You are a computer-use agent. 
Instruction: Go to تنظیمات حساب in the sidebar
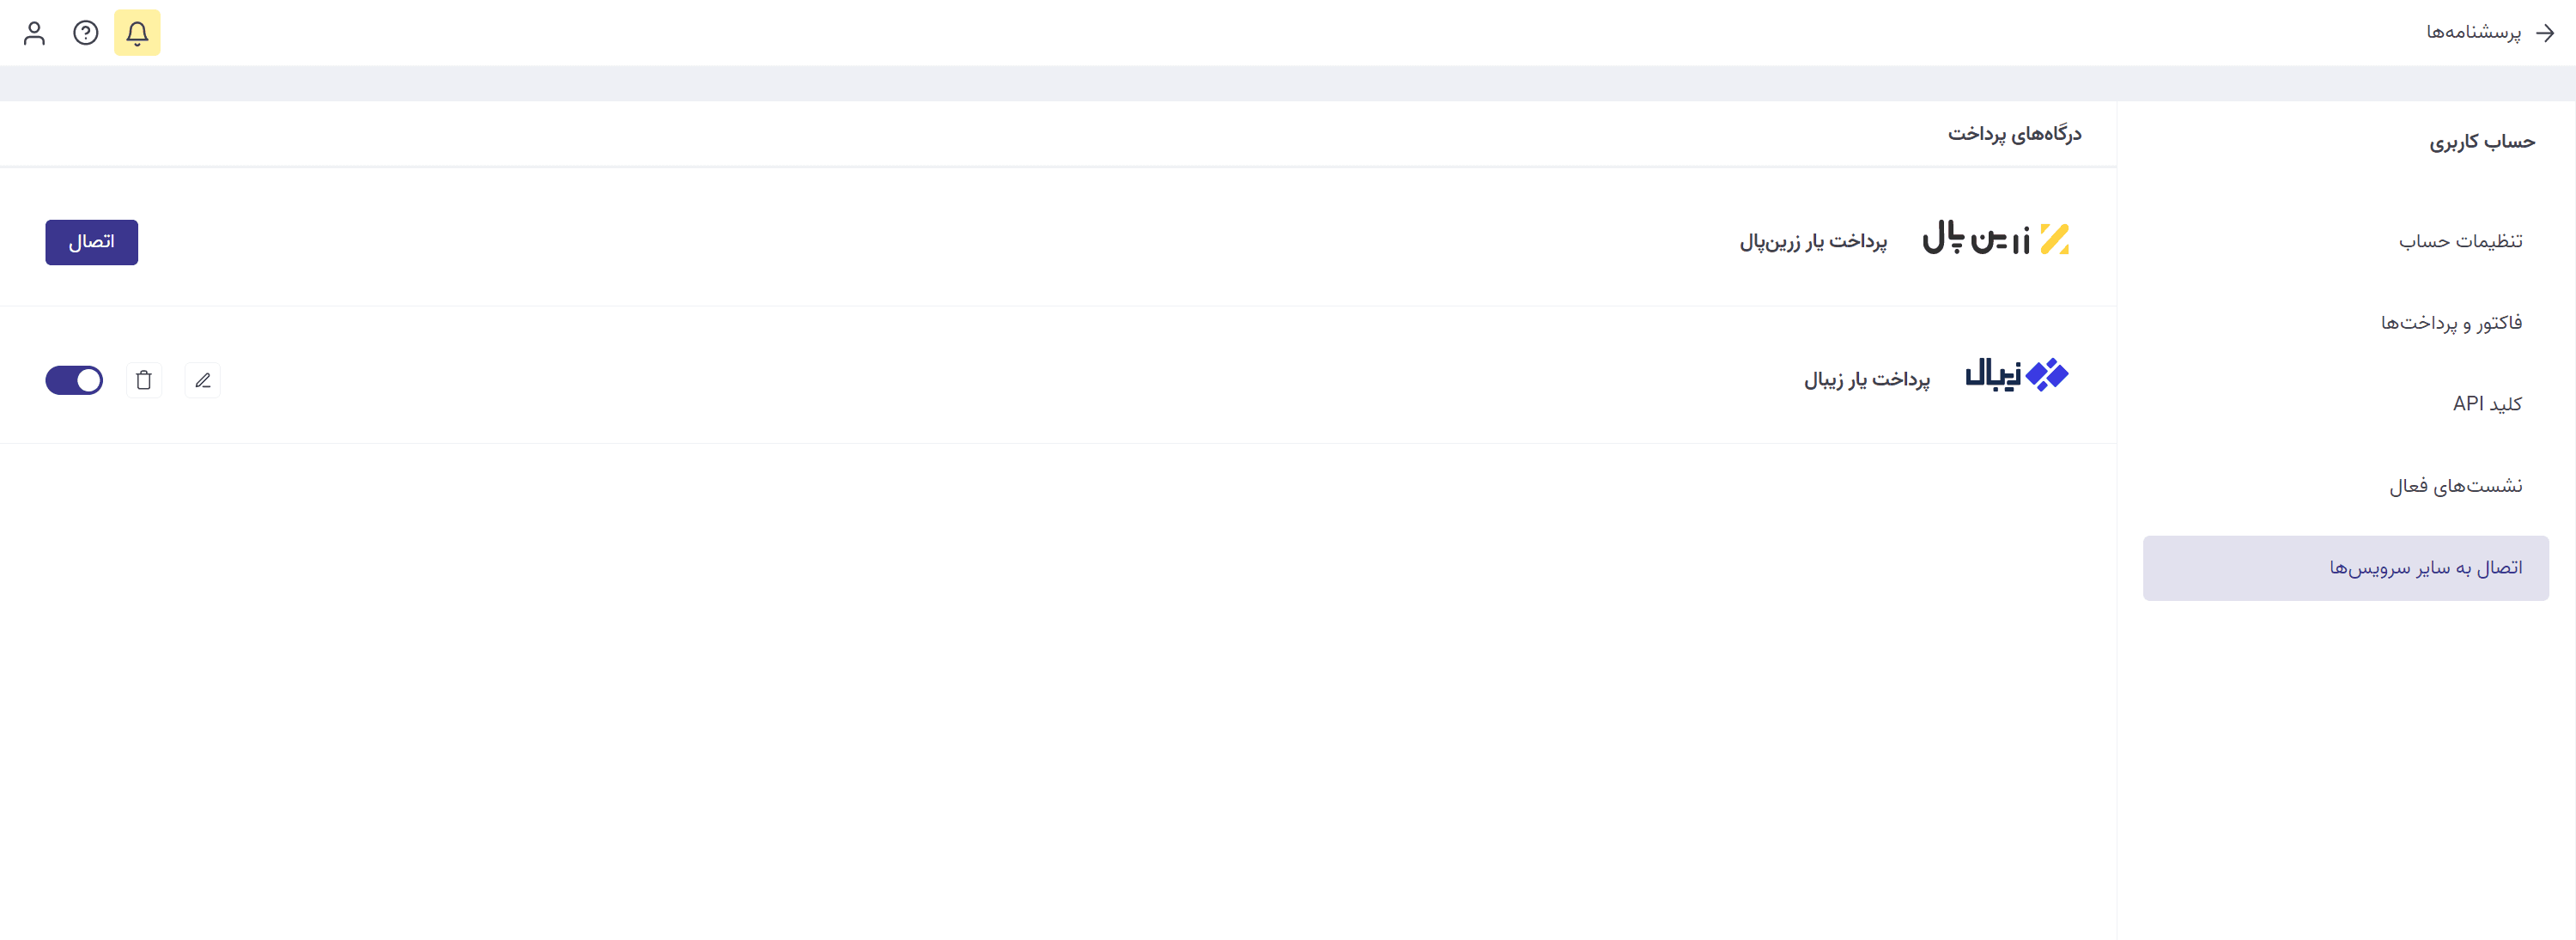click(x=2460, y=241)
